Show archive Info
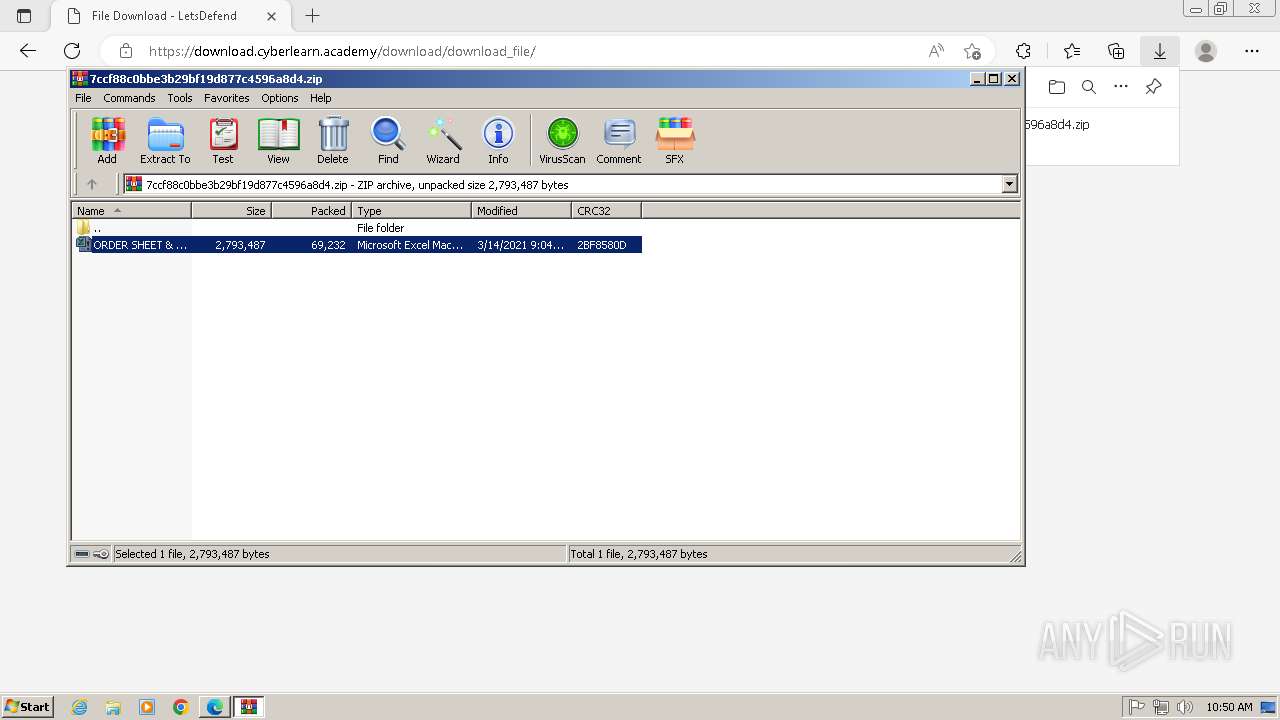Screen dimensions: 1280x720 coord(498,140)
